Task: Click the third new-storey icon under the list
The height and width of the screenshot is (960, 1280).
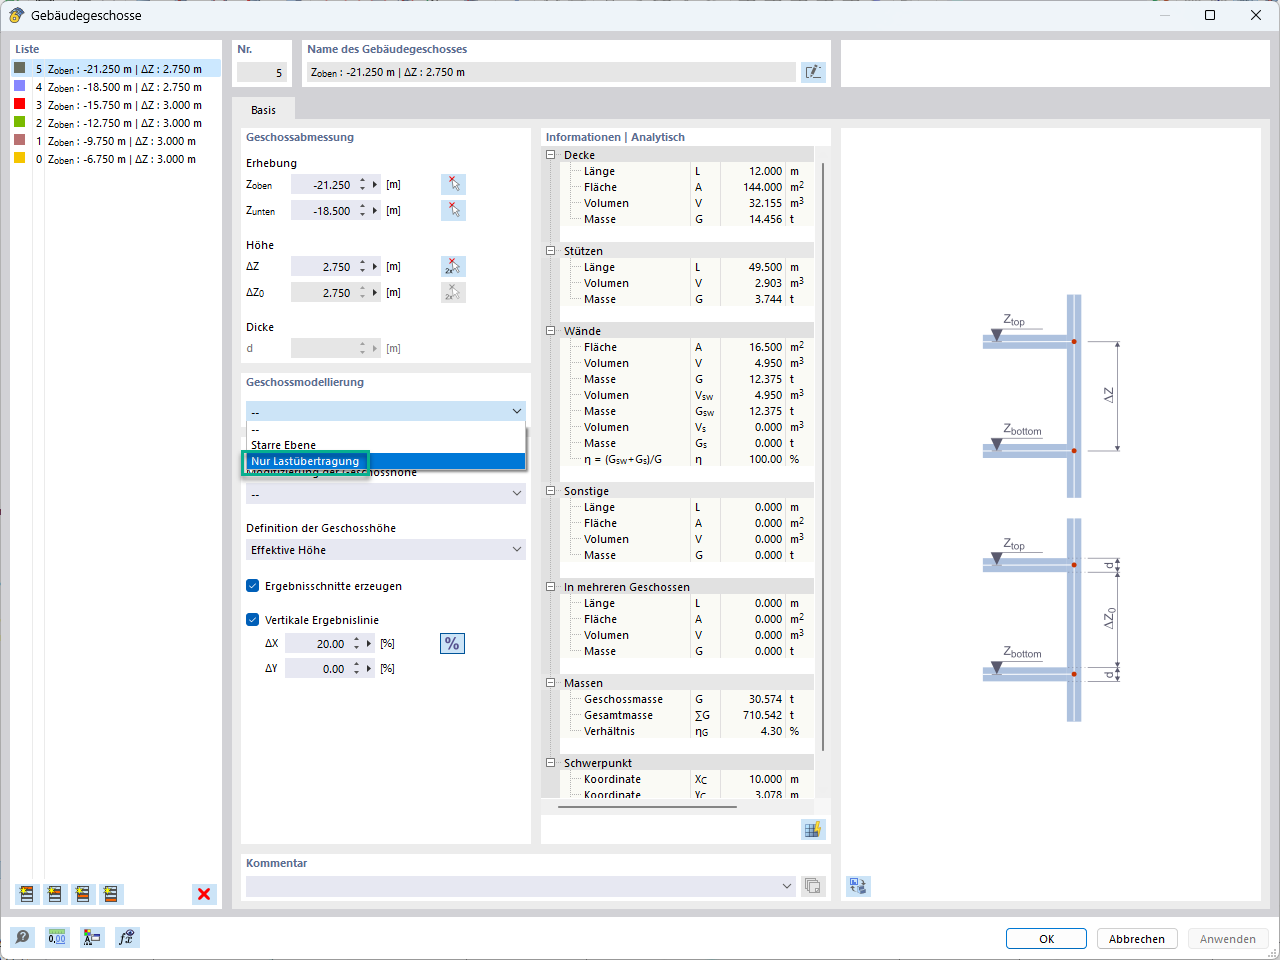Action: coord(83,894)
